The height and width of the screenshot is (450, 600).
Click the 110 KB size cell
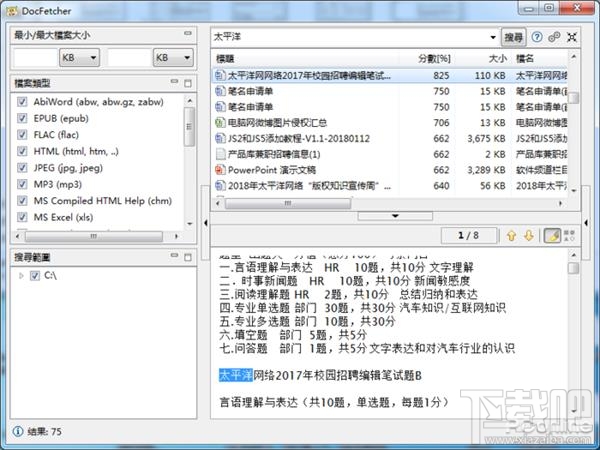(x=490, y=76)
